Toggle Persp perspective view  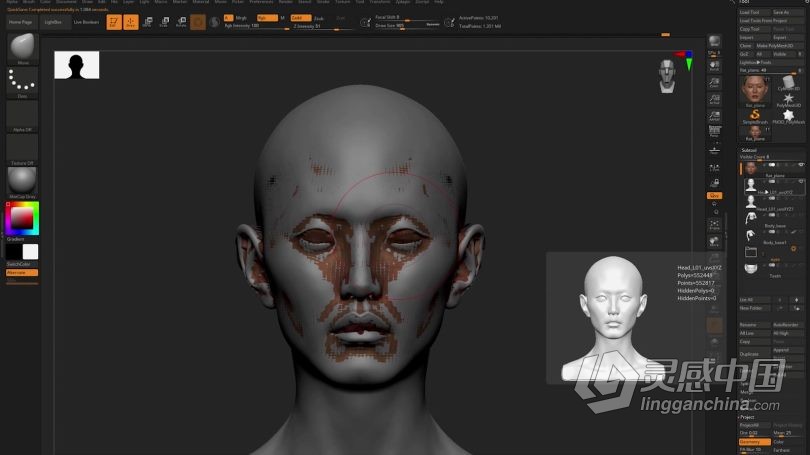[714, 133]
